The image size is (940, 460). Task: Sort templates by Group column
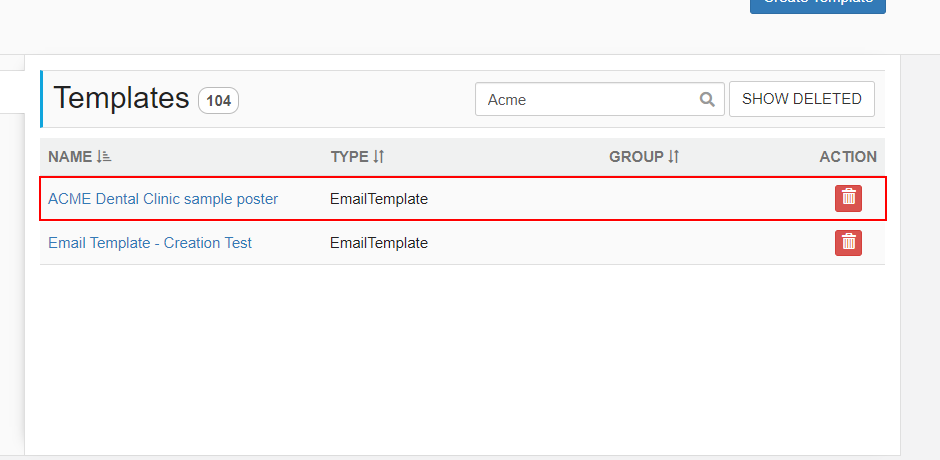pyautogui.click(x=644, y=157)
